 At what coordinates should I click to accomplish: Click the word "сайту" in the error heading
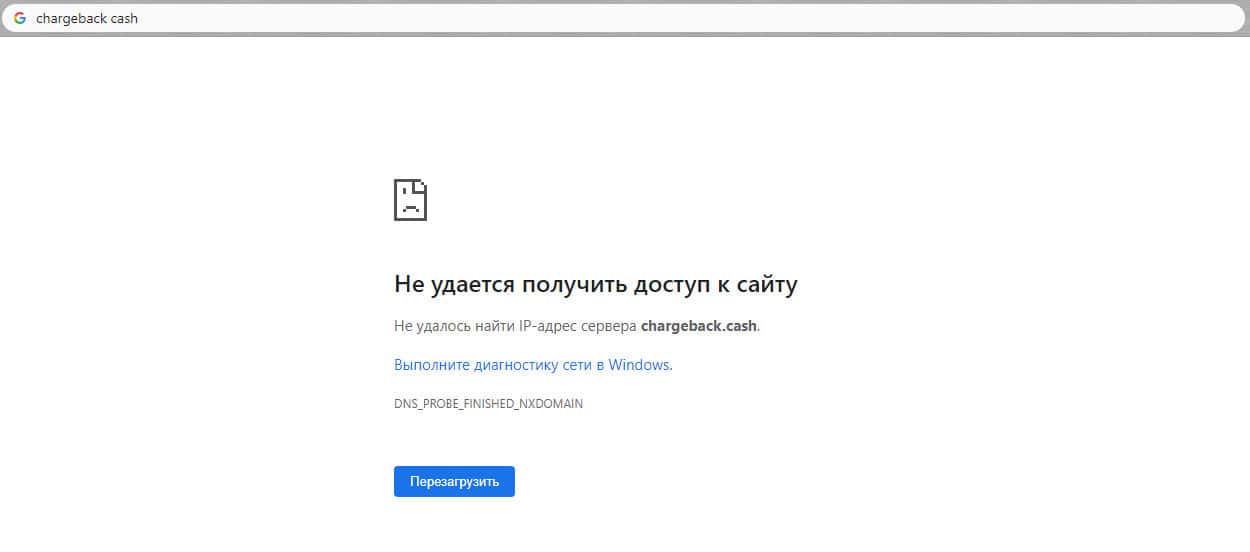click(765, 284)
